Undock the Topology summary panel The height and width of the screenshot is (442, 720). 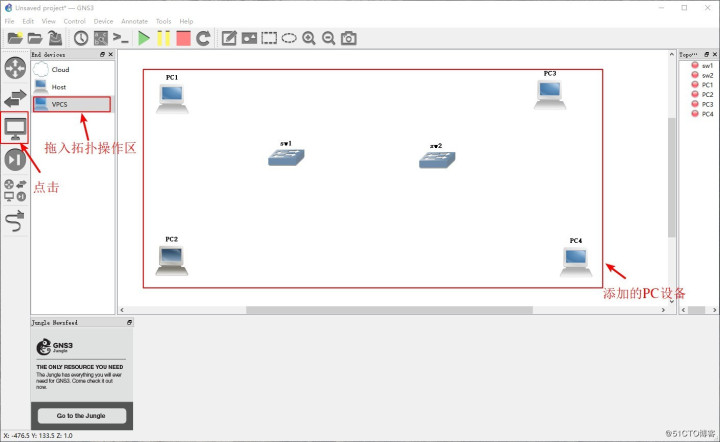coord(706,54)
